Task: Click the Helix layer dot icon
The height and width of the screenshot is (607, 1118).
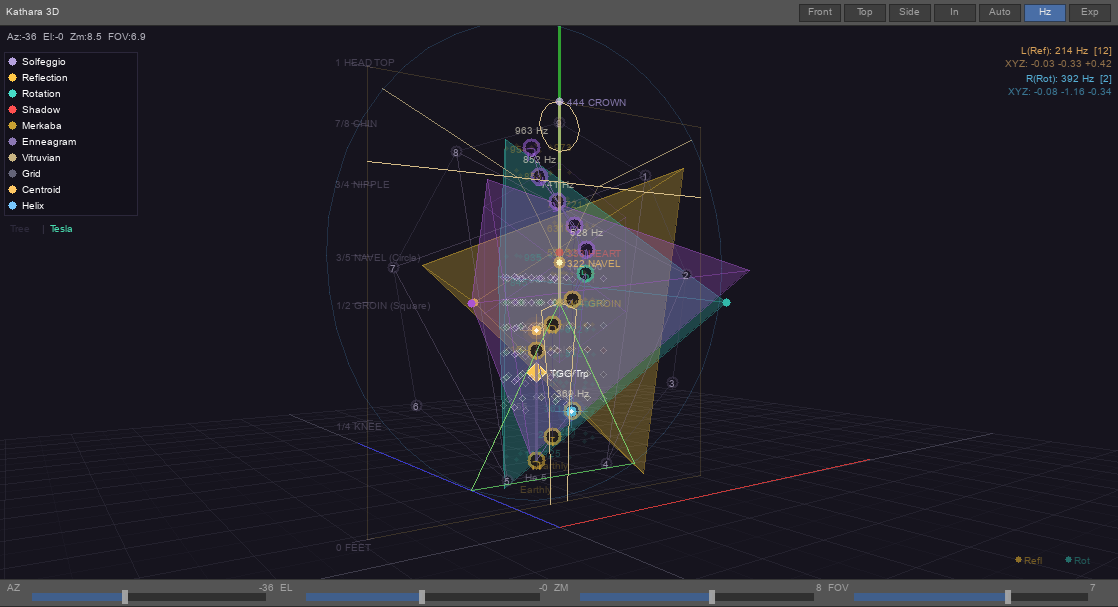Action: tap(10, 205)
